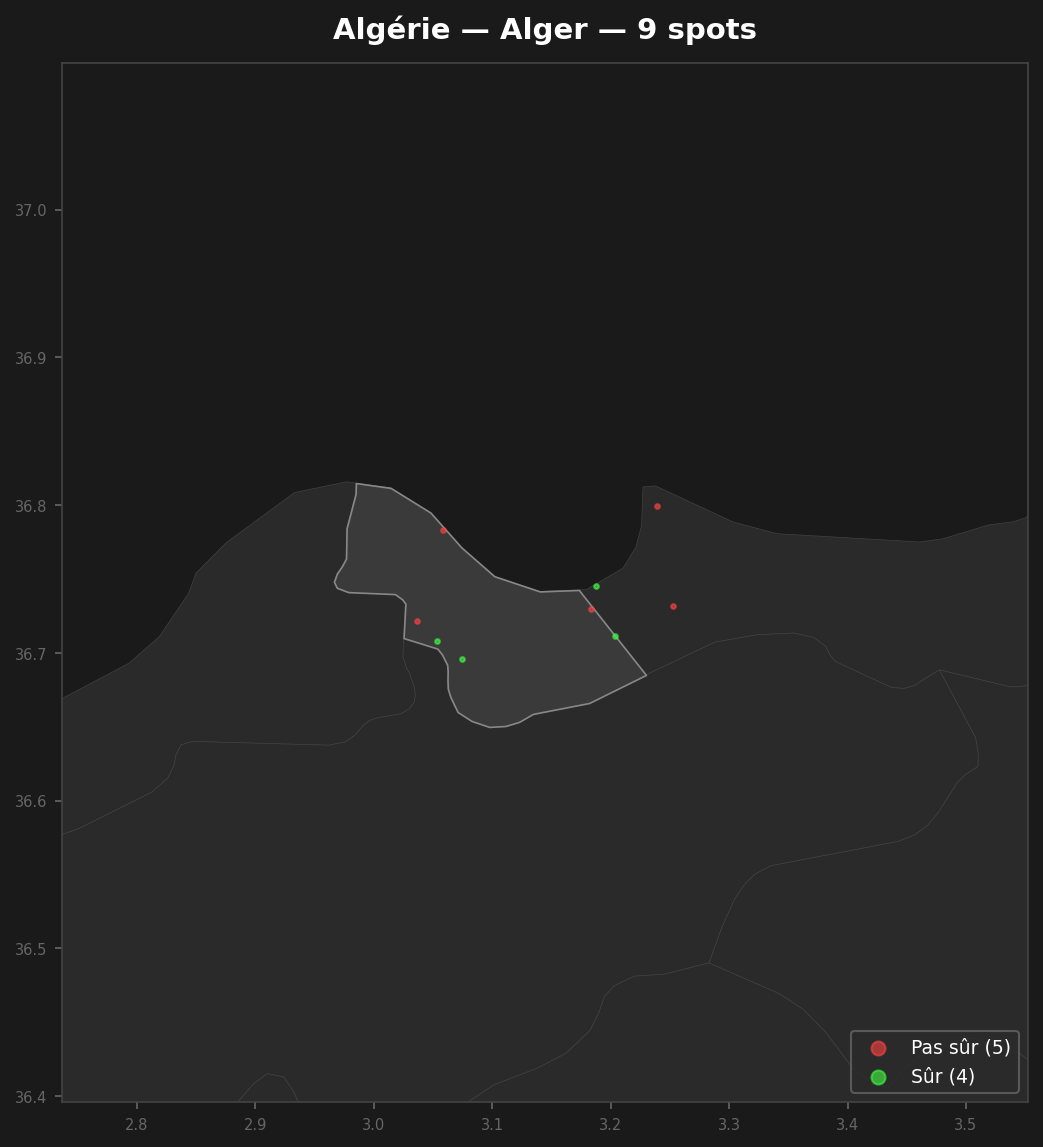Click the y-axis tick label 36.8
The height and width of the screenshot is (1147, 1043).
tap(31, 506)
